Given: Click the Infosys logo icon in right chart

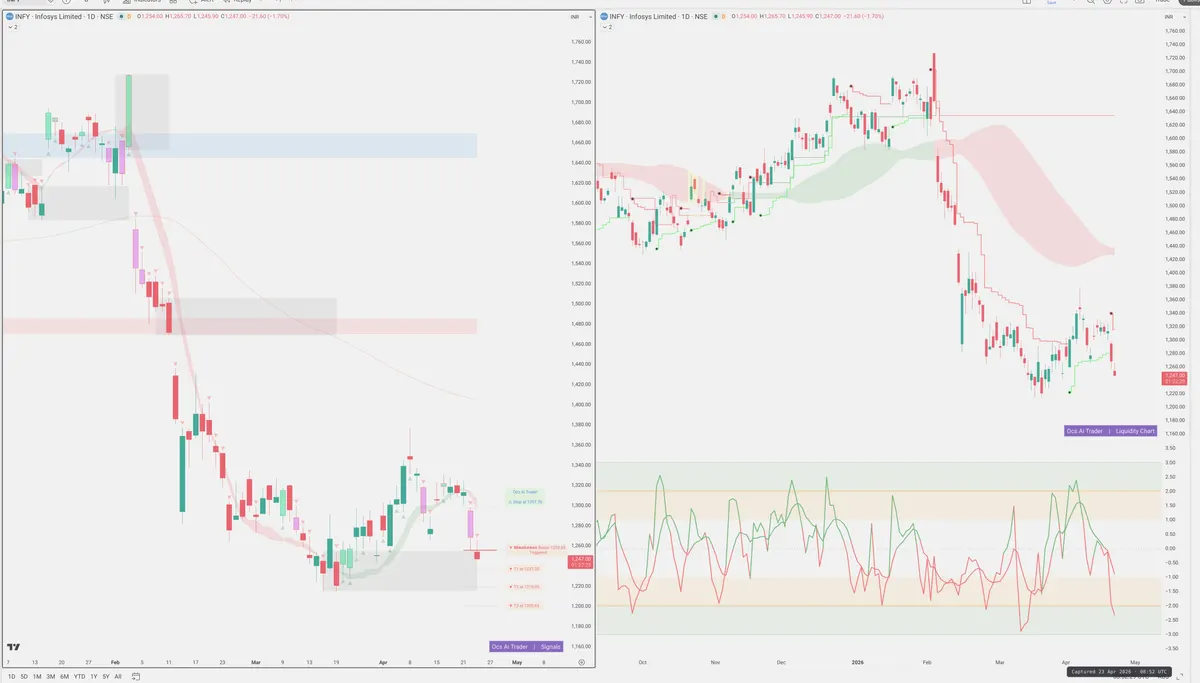Looking at the screenshot, I should coord(603,17).
